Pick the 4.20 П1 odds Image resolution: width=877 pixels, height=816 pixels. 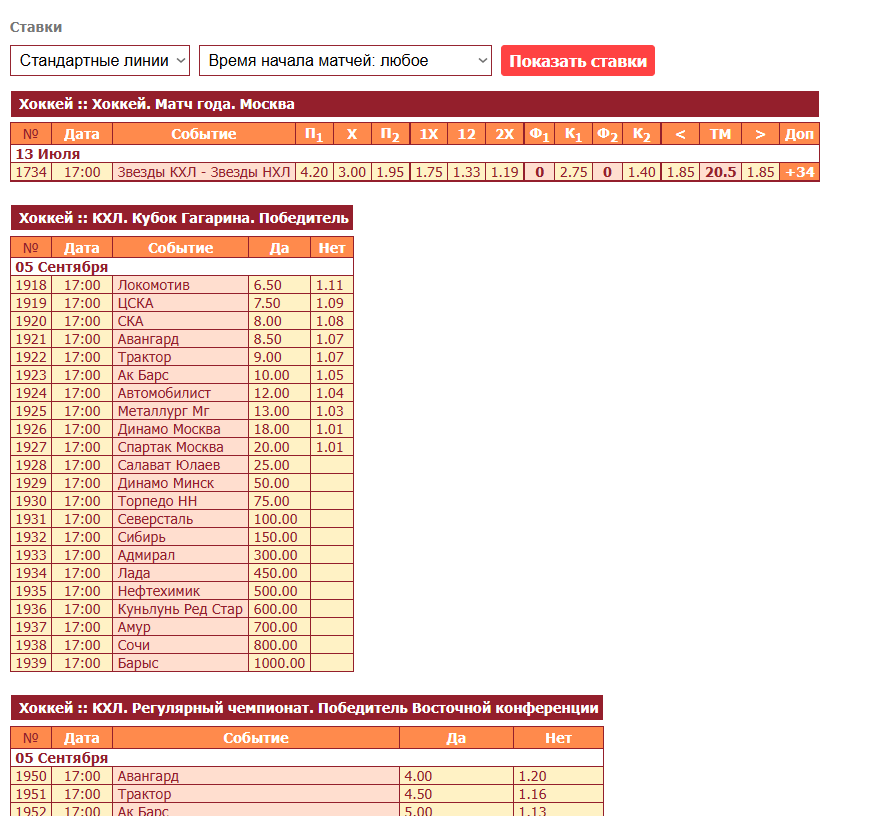pyautogui.click(x=314, y=172)
